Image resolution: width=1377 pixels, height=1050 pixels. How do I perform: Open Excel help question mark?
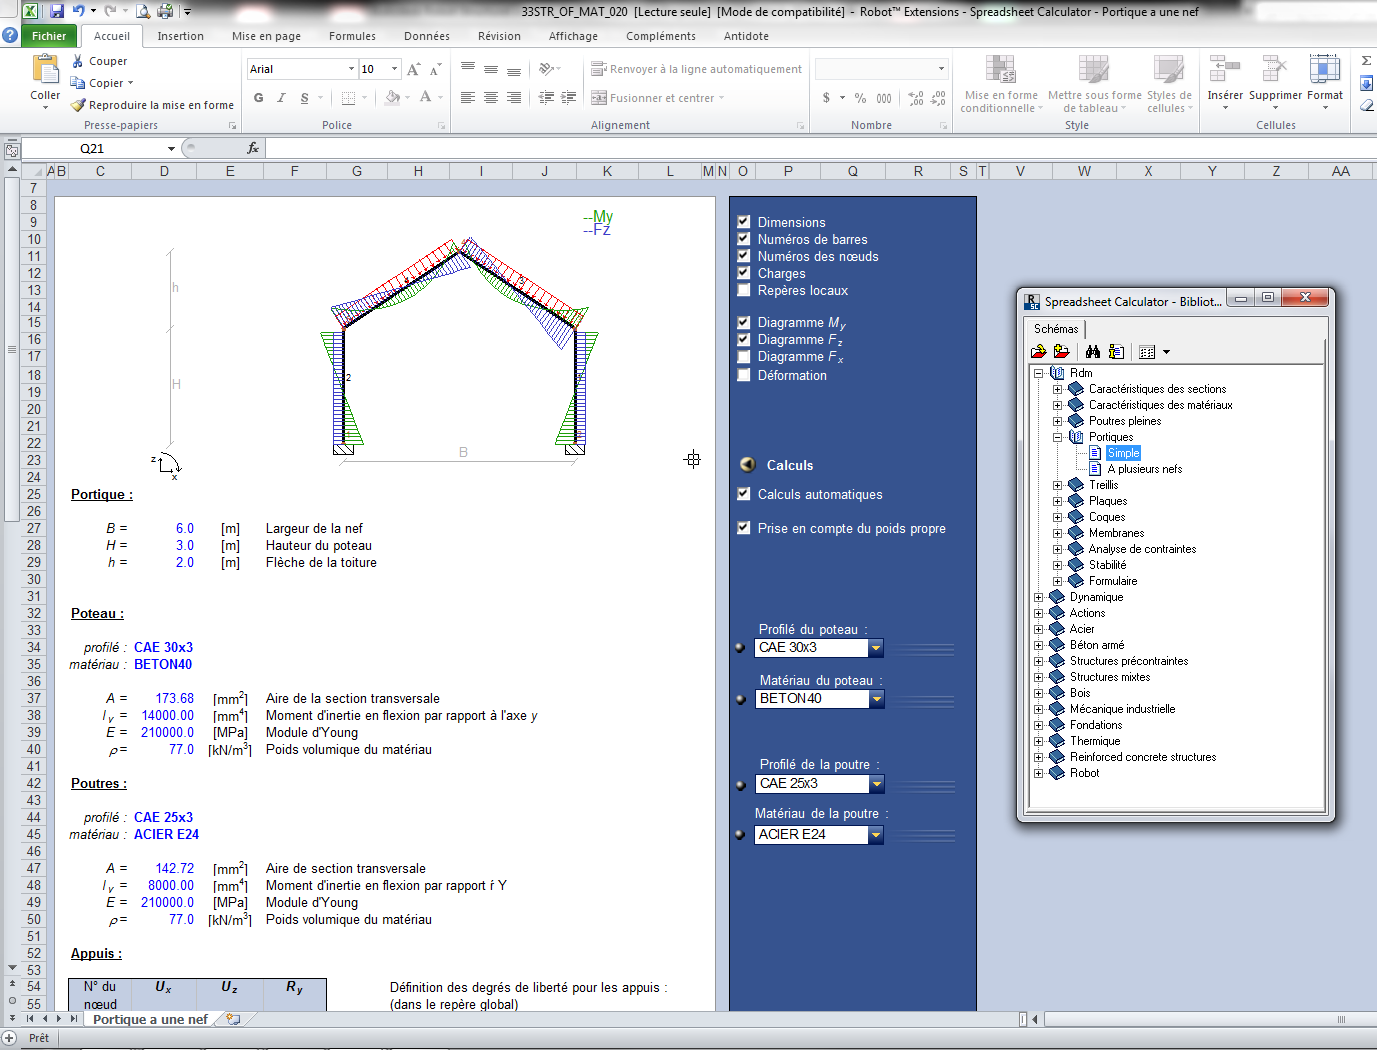pos(11,35)
